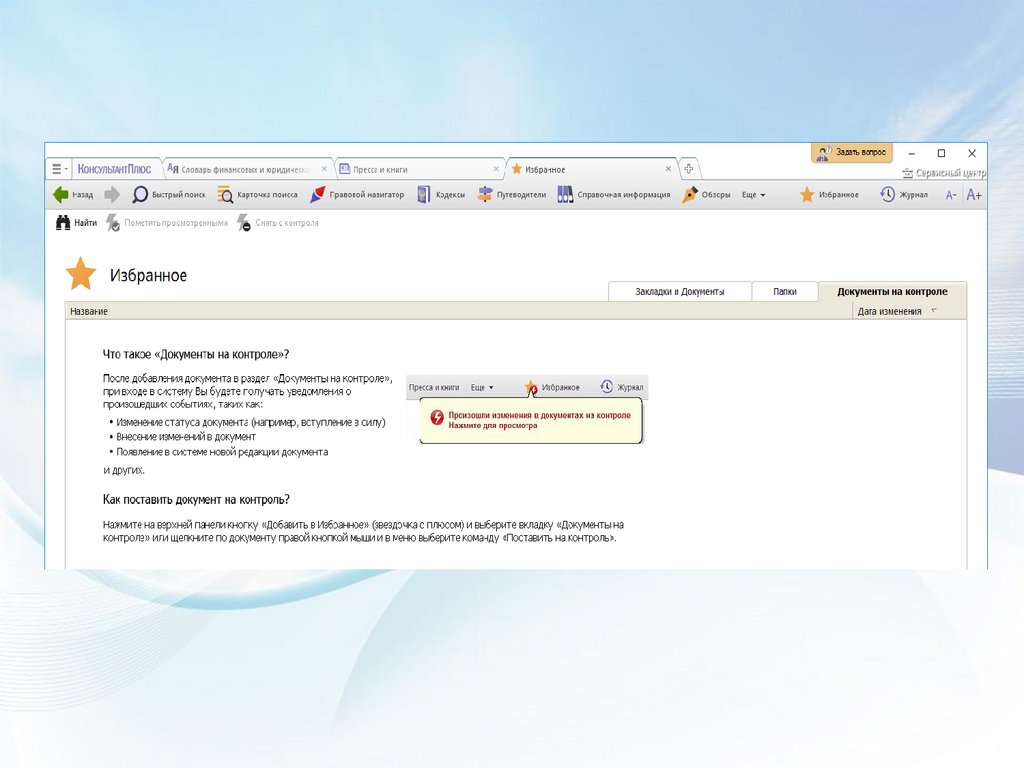1024x768 pixels.
Task: Open Обзоры pen icon
Action: (x=690, y=195)
